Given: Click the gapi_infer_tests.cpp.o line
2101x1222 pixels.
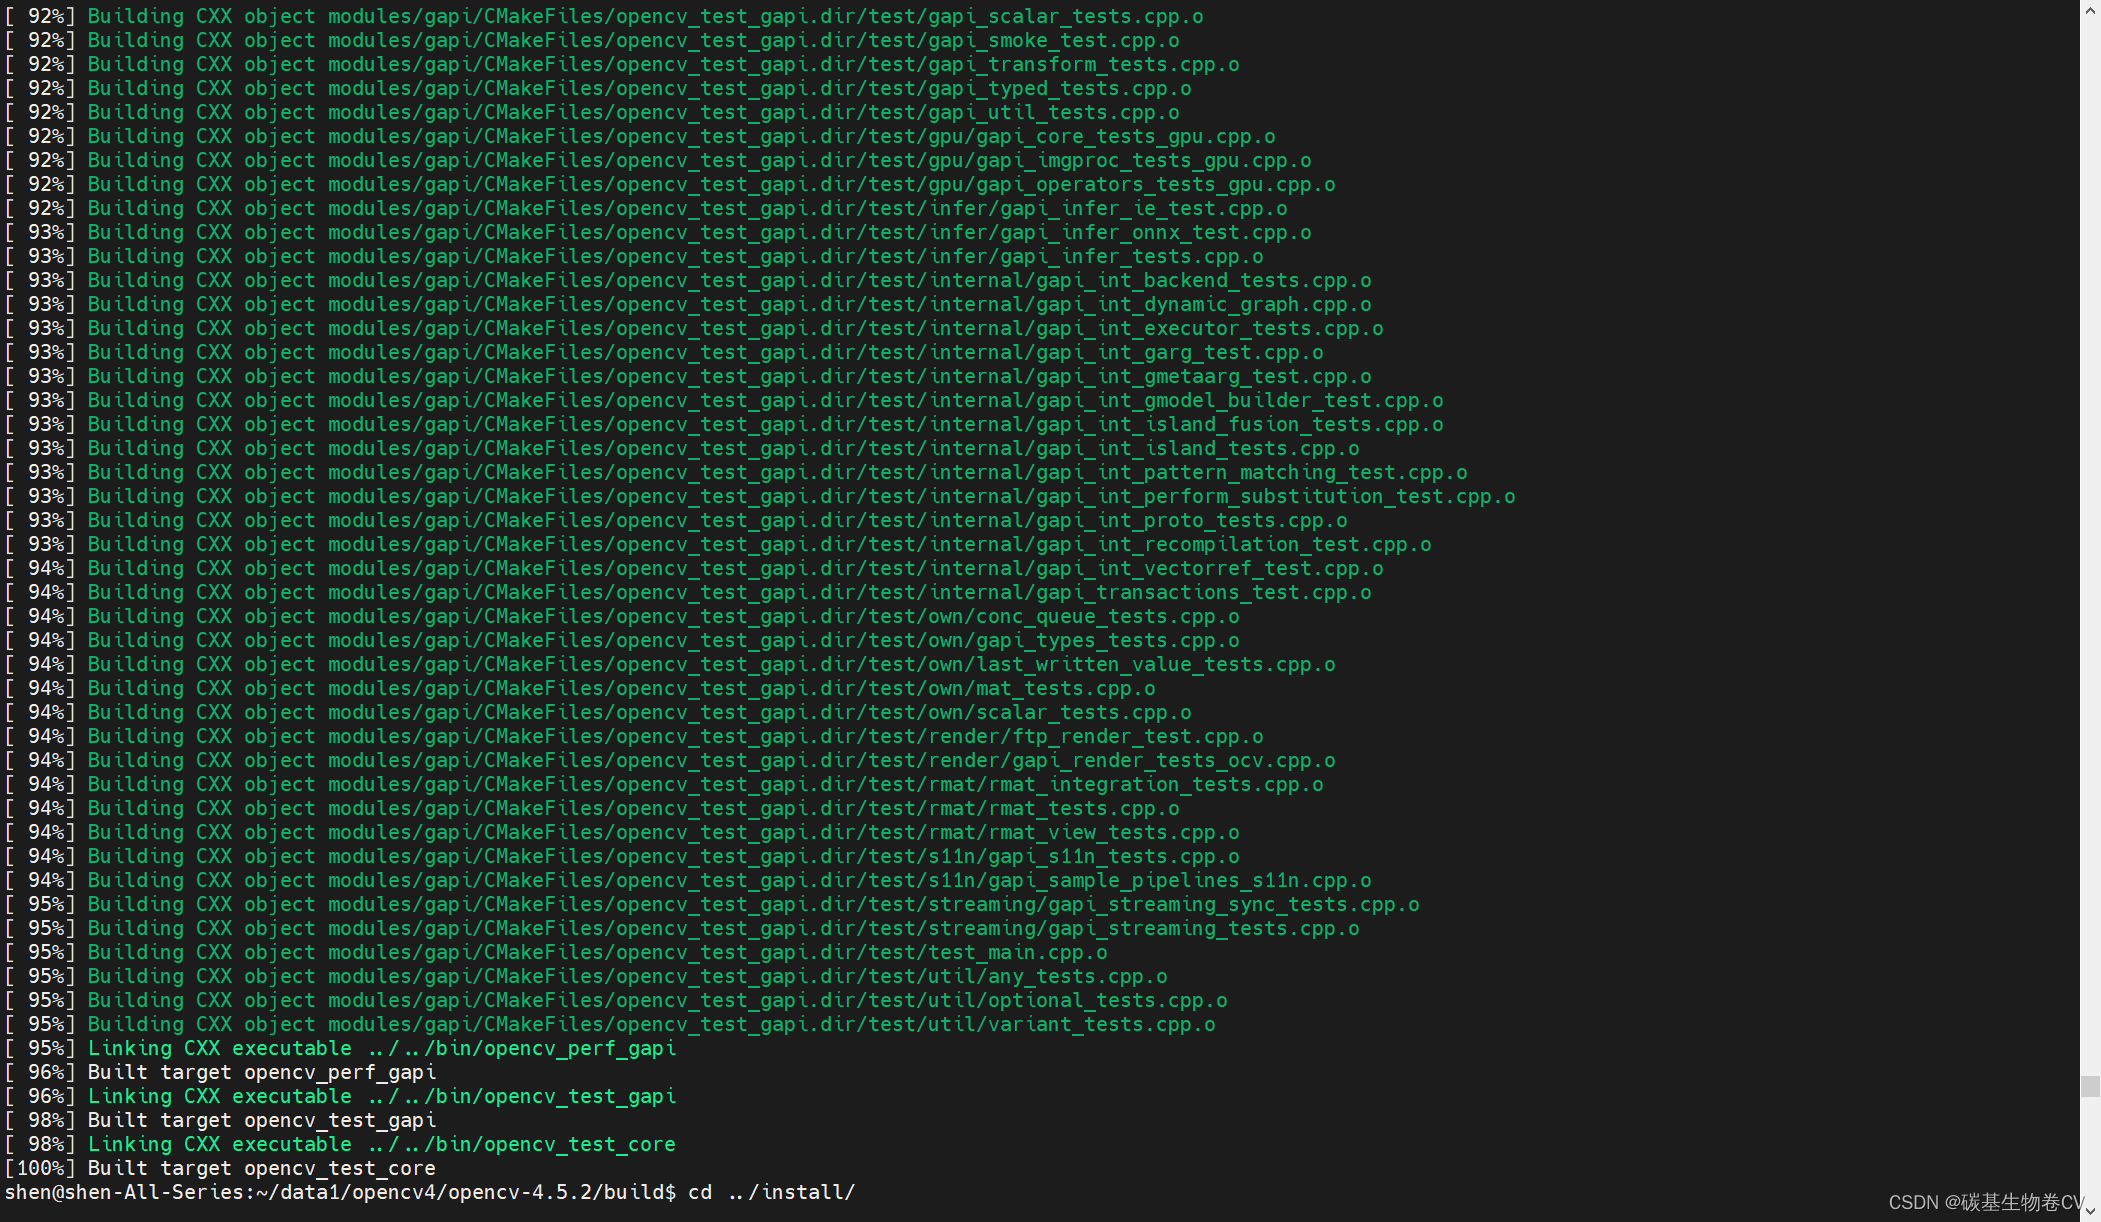Looking at the screenshot, I should [x=634, y=257].
